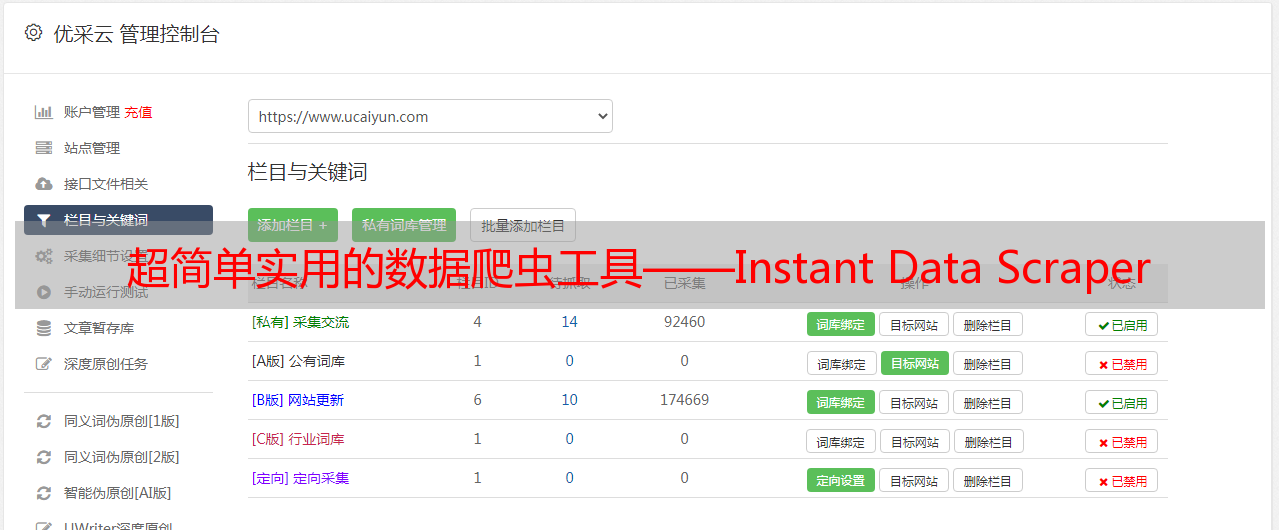Click 删除栏目 in the 行业词库 row
Image resolution: width=1279 pixels, height=530 pixels.
(990, 441)
